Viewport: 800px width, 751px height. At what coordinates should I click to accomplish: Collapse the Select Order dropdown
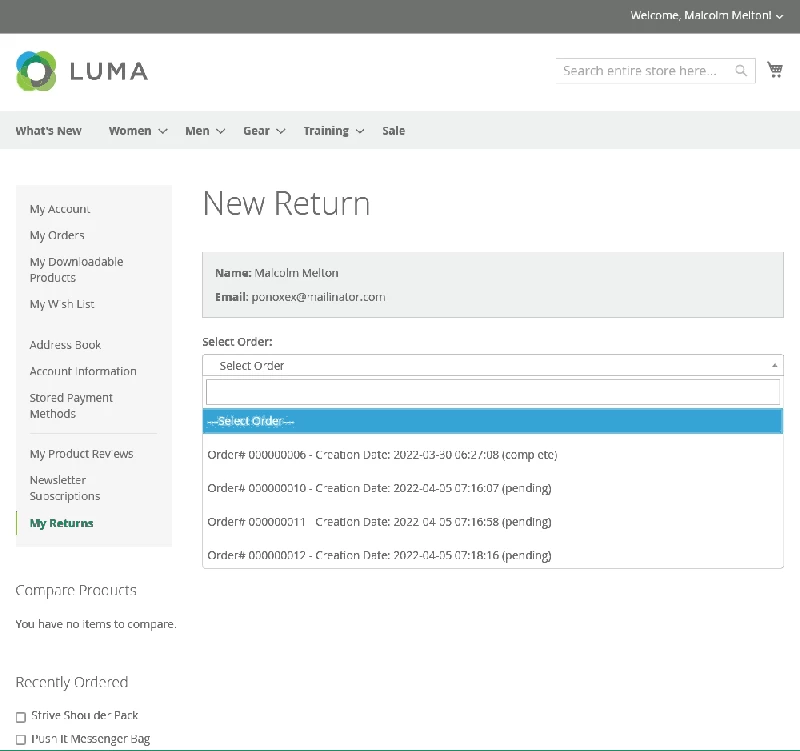[492, 365]
